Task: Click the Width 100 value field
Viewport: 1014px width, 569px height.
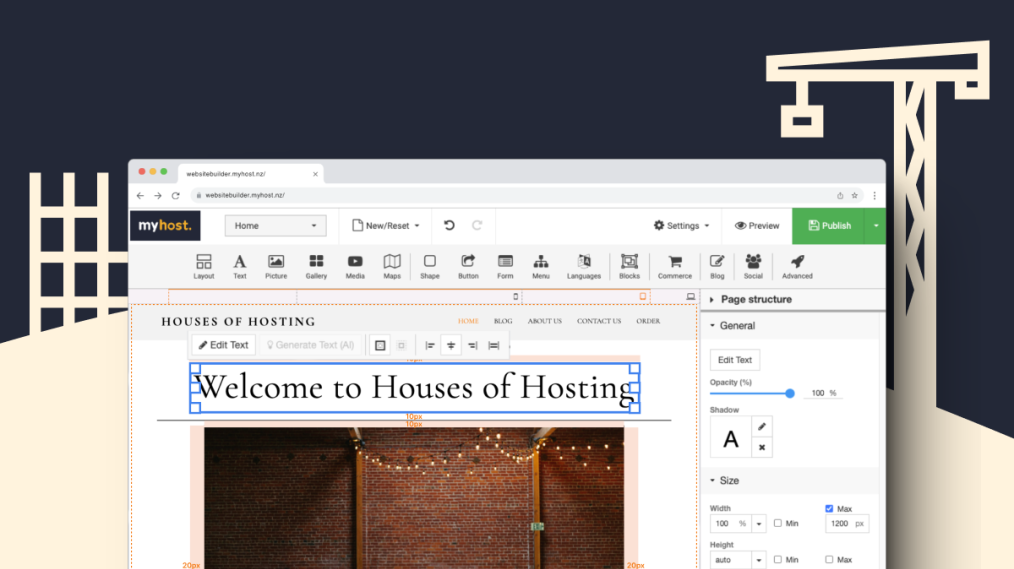Action: [x=722, y=524]
